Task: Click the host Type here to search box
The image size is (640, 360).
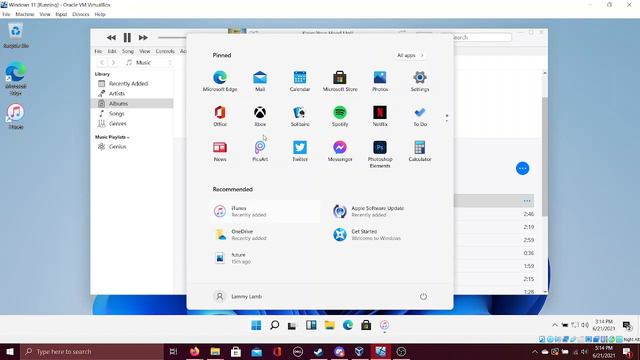Action: pyautogui.click(x=92, y=351)
